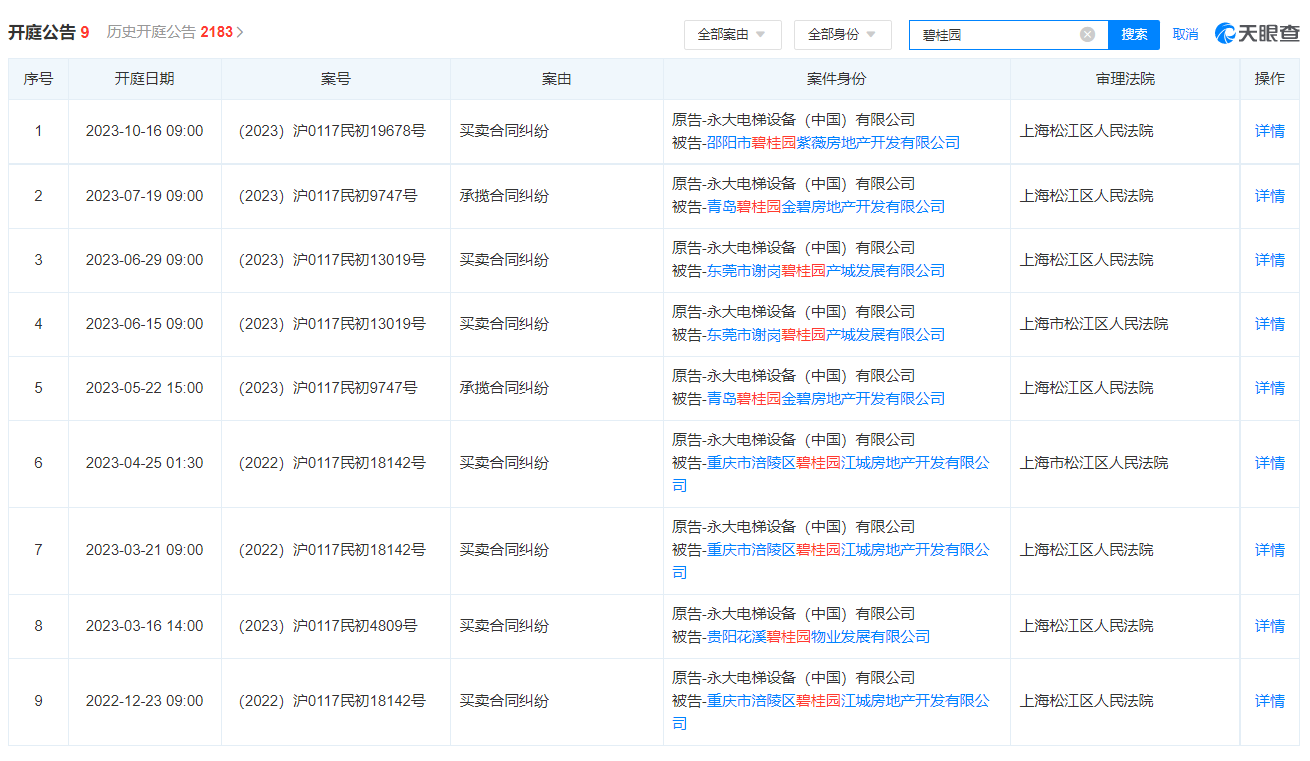Screen dimensions: 1310x761
Task: Click the 搜索 button
Action: (1134, 34)
